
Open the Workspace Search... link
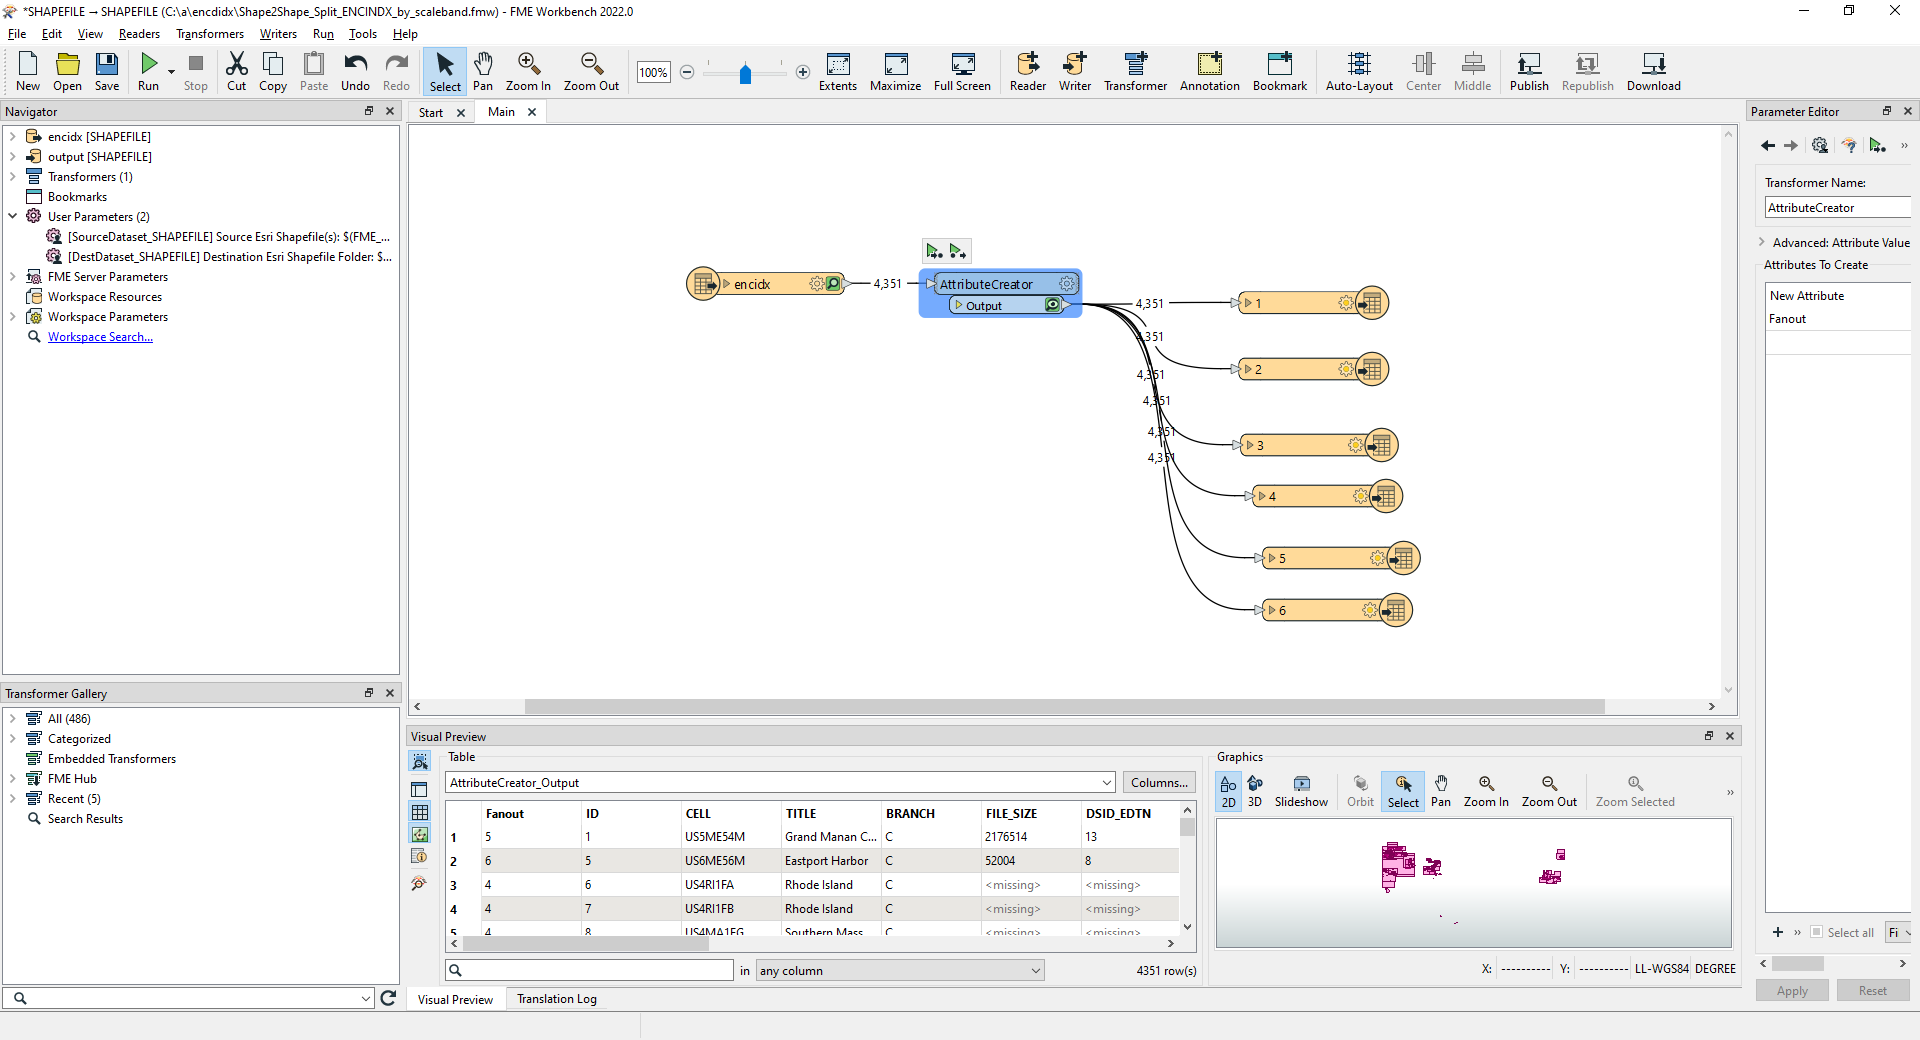[100, 337]
